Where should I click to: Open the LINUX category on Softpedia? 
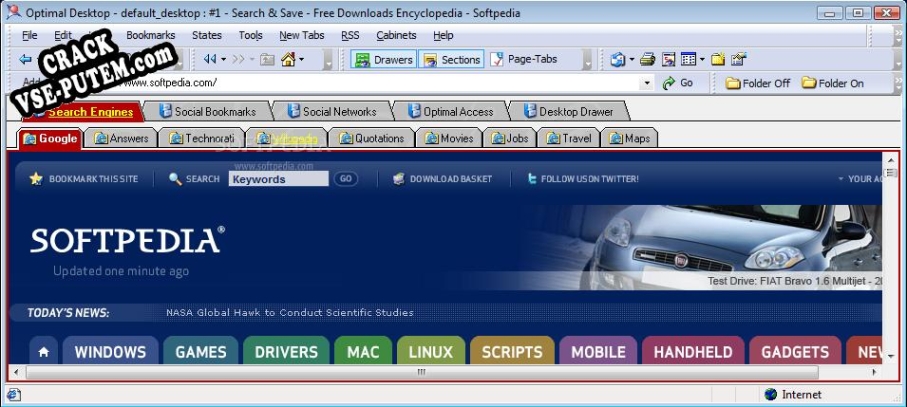tap(431, 352)
